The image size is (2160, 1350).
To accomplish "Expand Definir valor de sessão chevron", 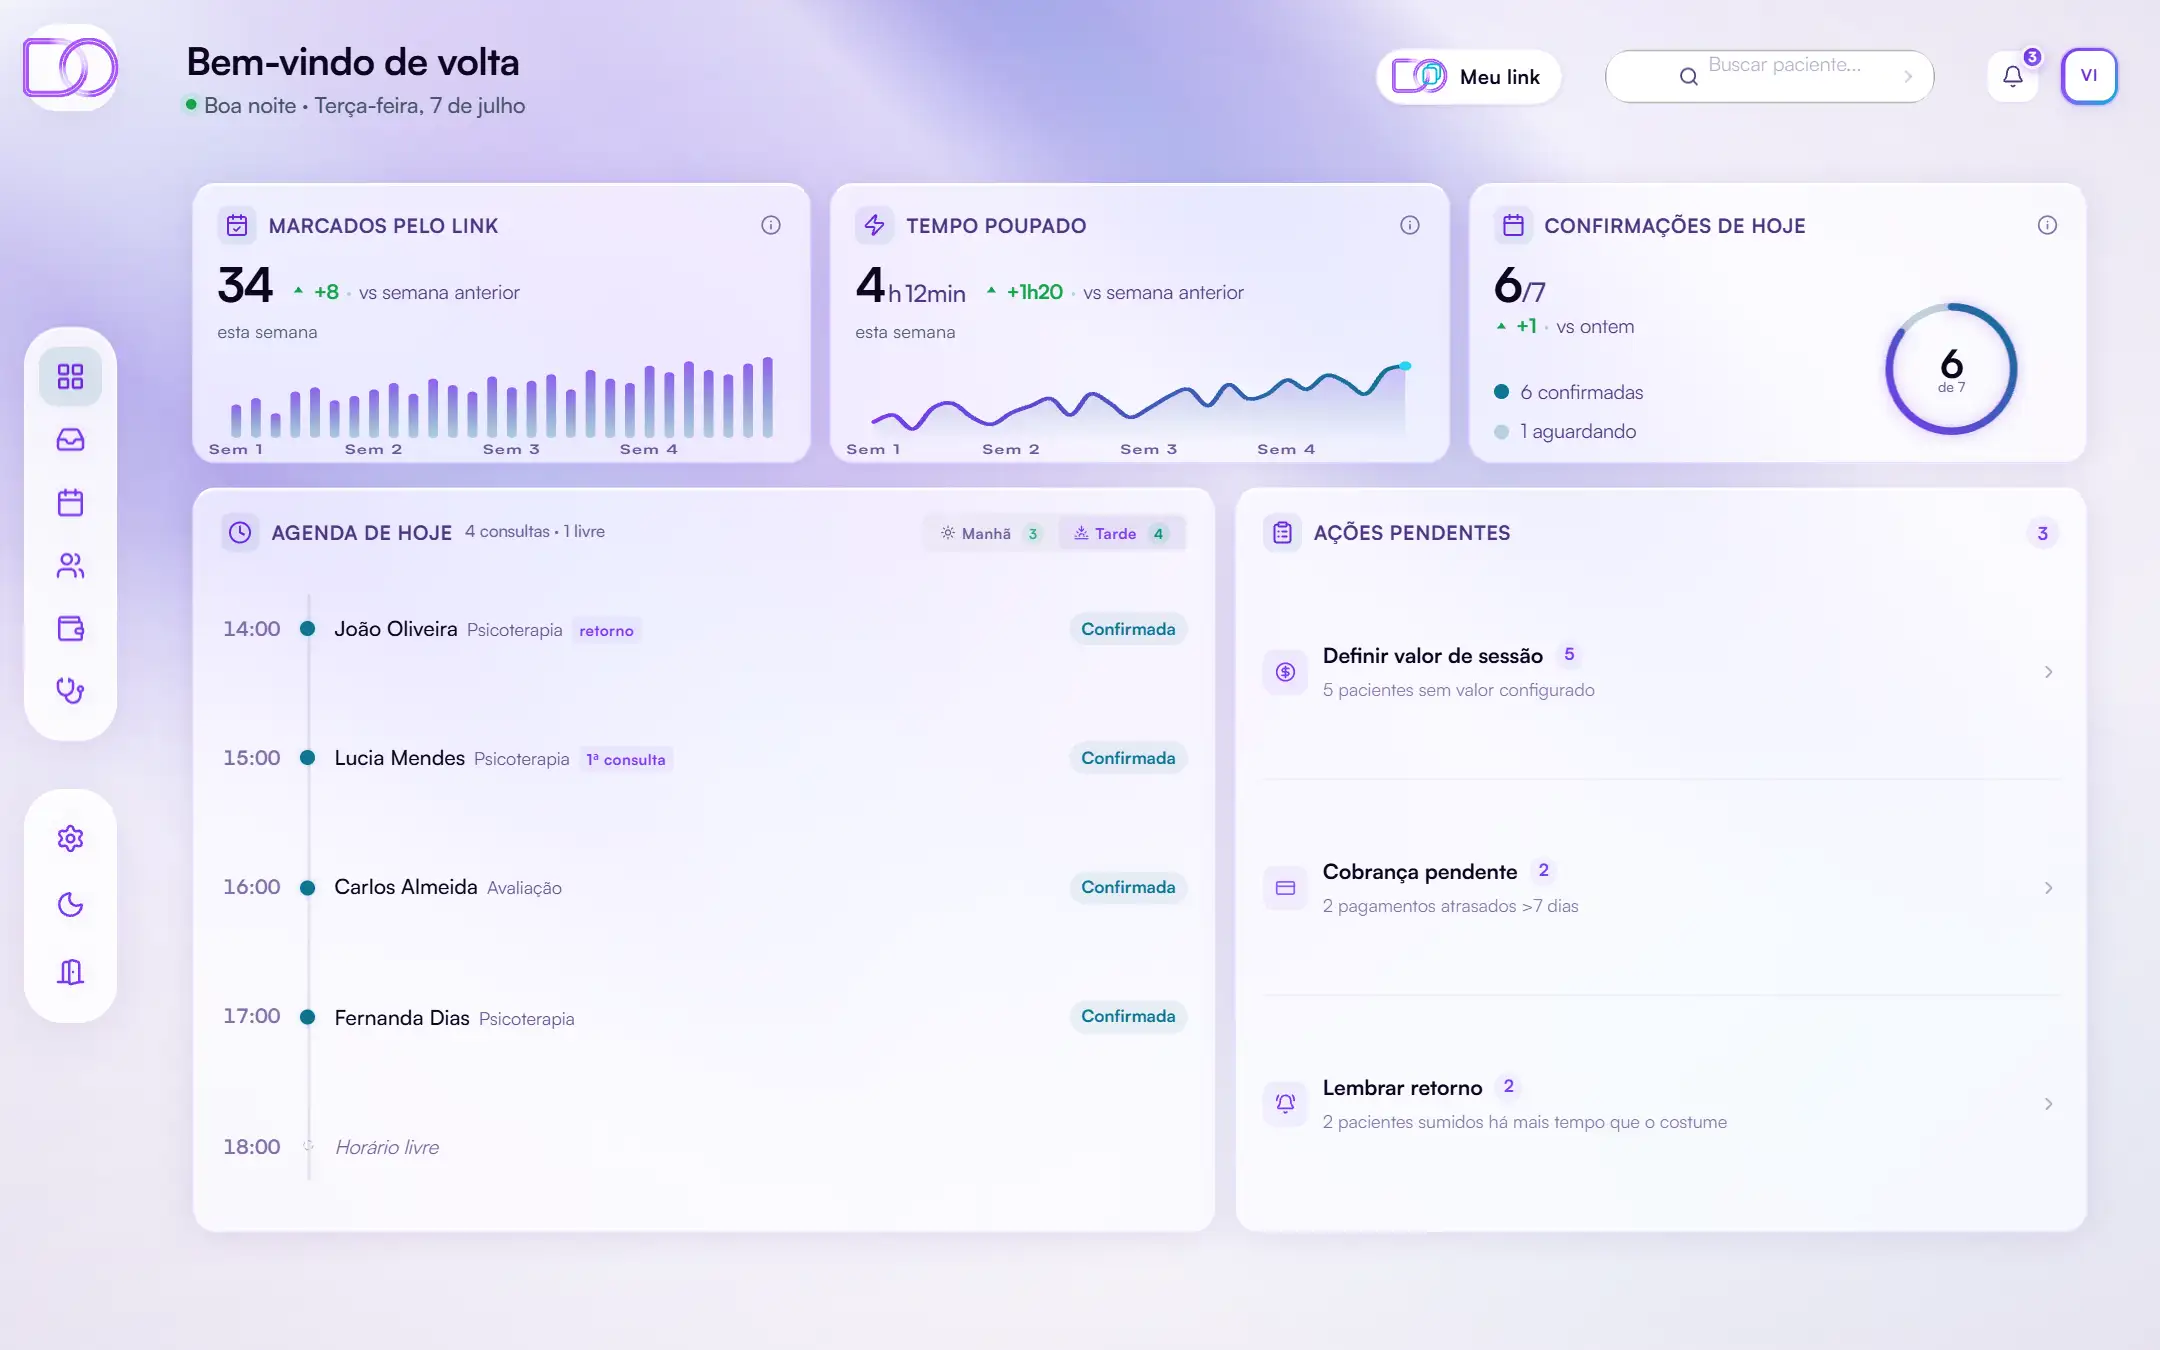I will pos(2048,672).
